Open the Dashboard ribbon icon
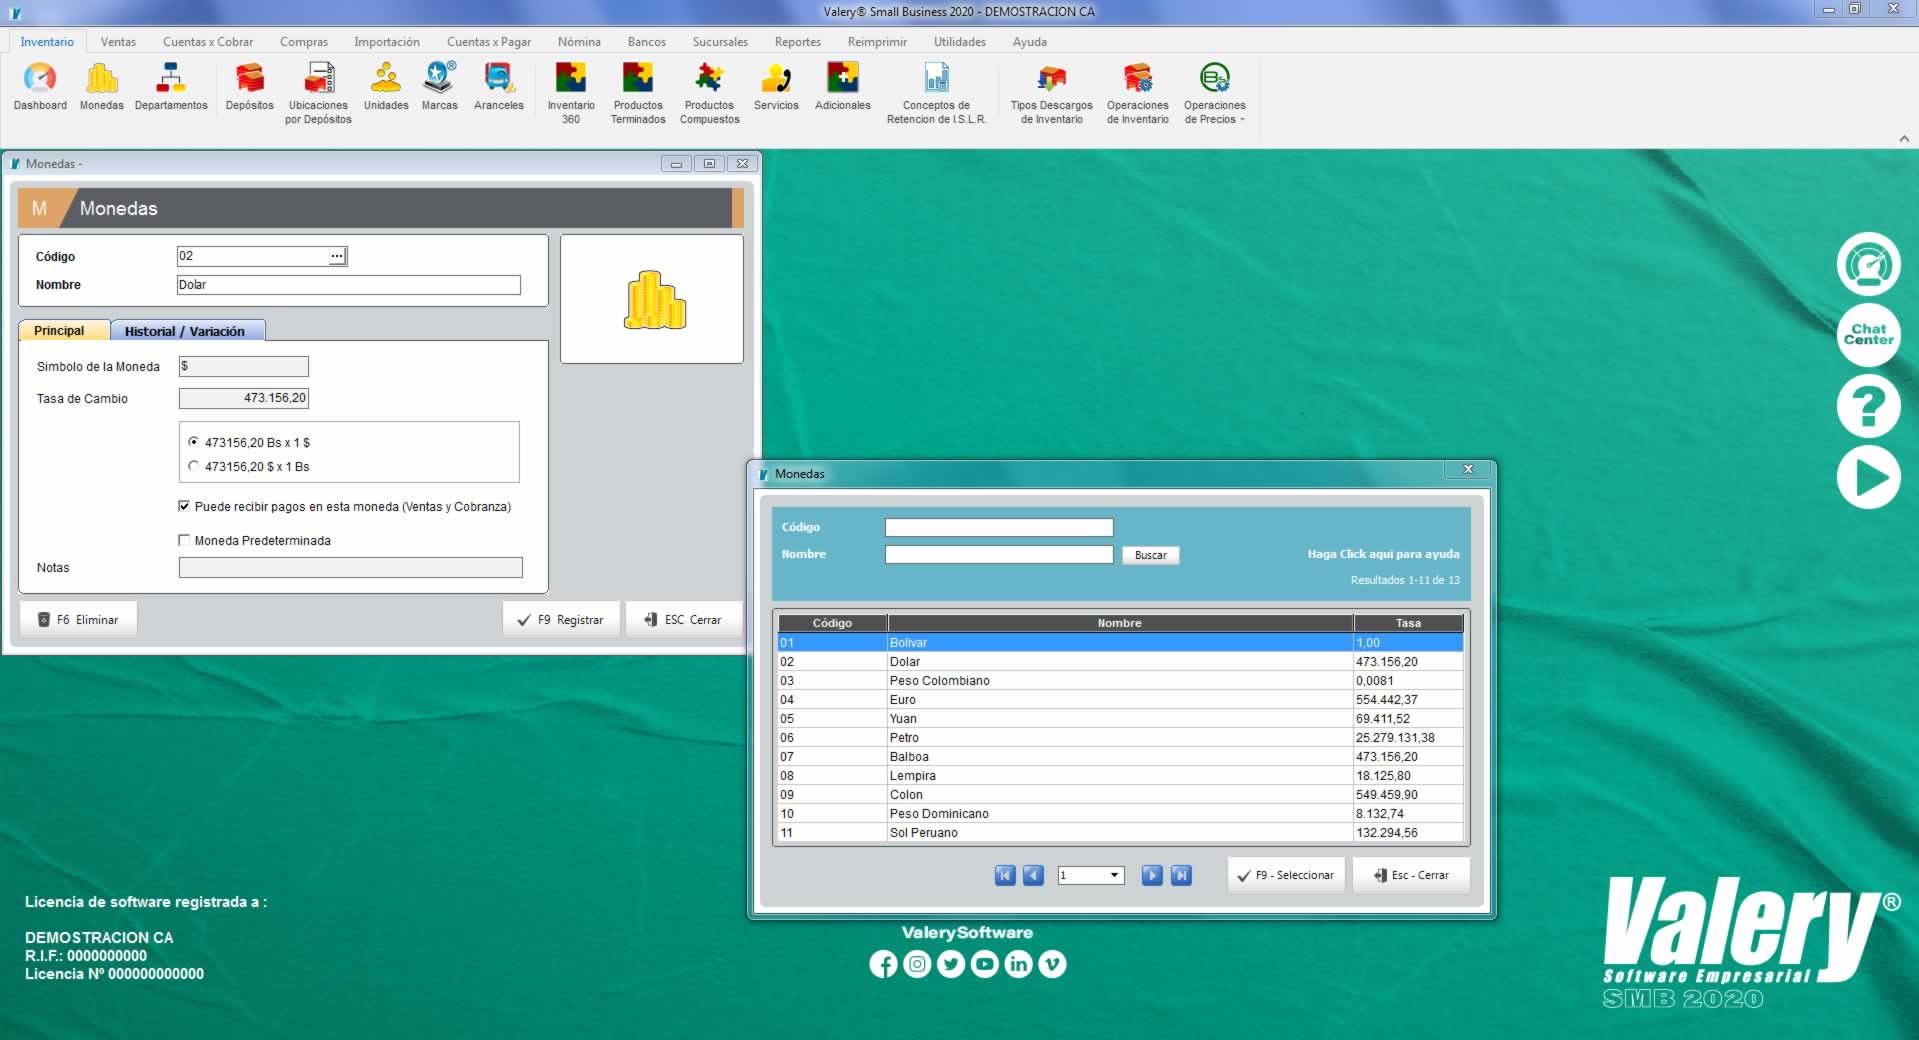This screenshot has width=1919, height=1040. (x=40, y=87)
